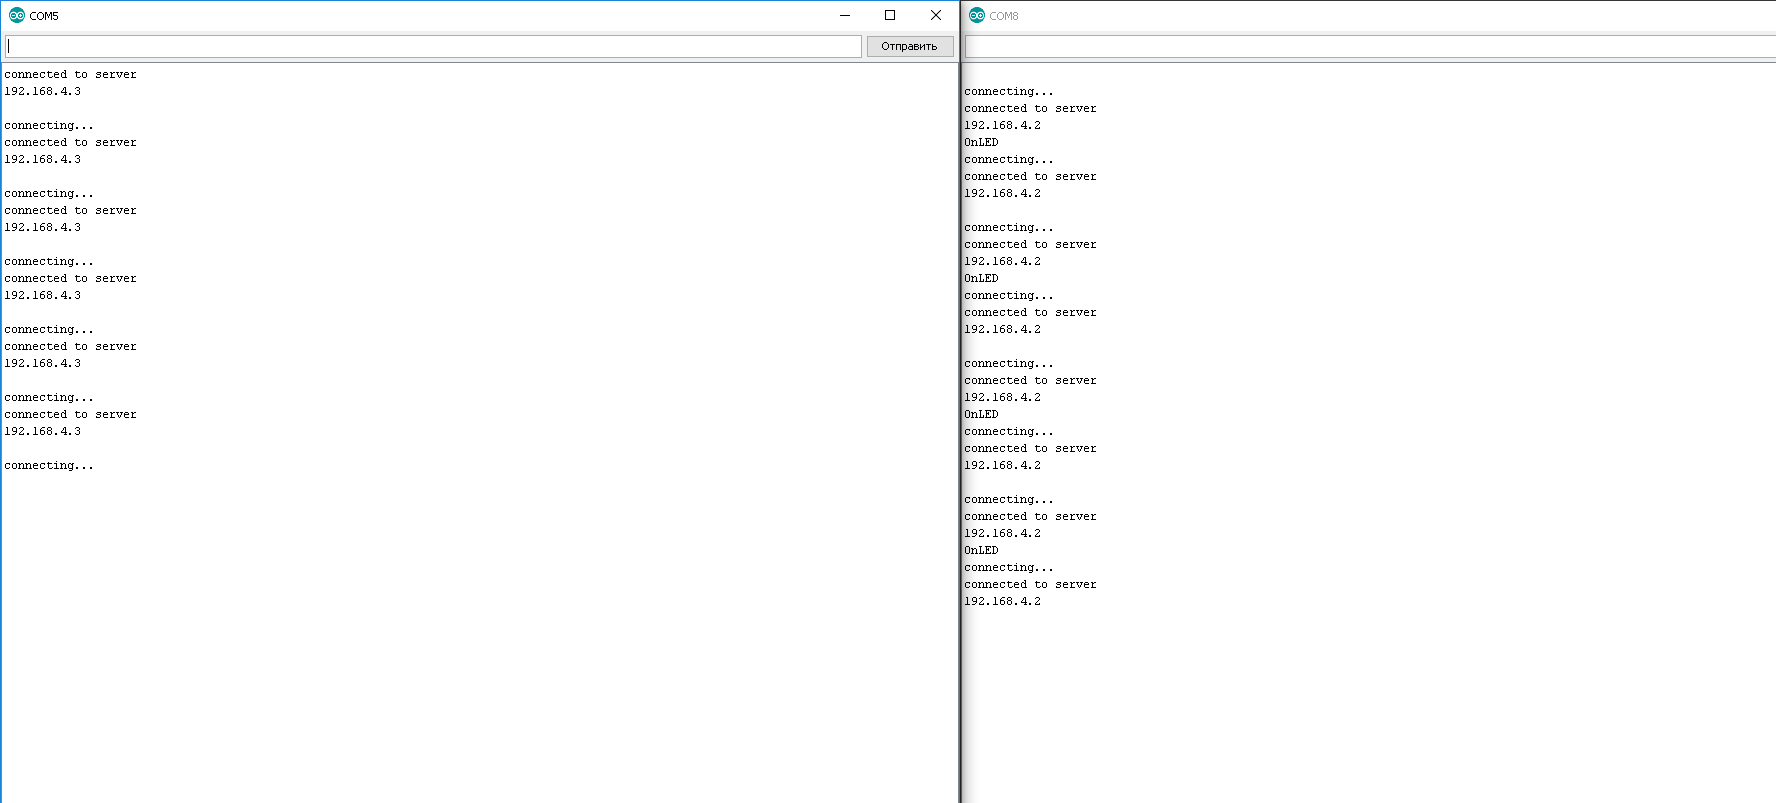Click the topmost '192.168.4.3' line in COM5 output
The width and height of the screenshot is (1776, 803).
tap(43, 92)
